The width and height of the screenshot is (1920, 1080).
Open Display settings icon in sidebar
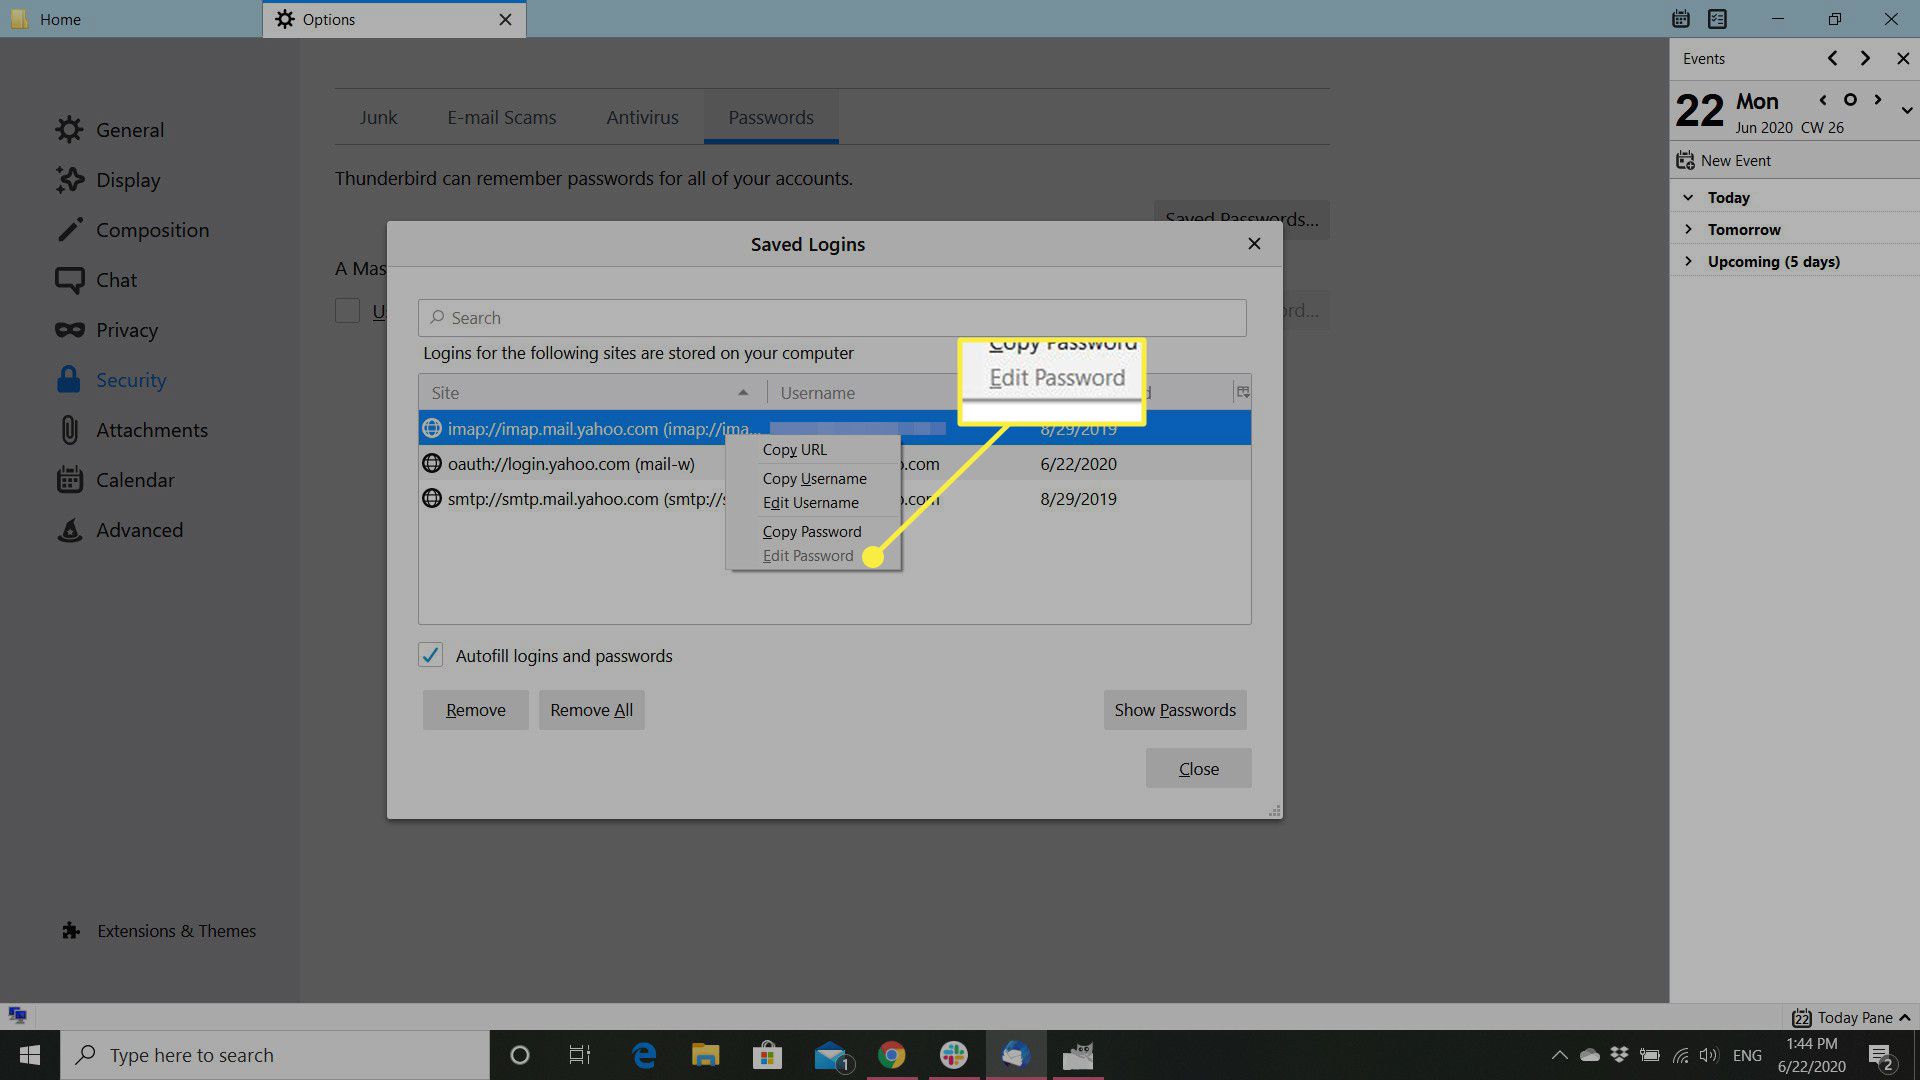click(69, 180)
